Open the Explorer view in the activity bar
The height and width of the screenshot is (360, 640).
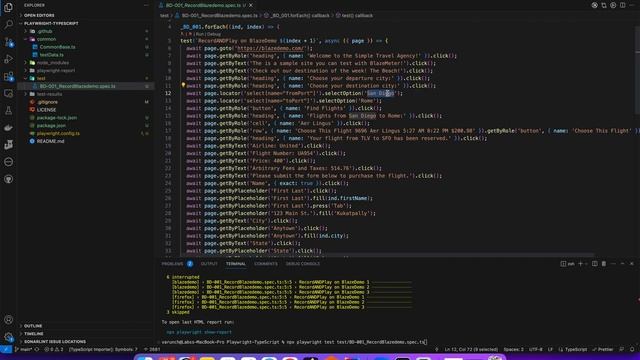(8, 8)
